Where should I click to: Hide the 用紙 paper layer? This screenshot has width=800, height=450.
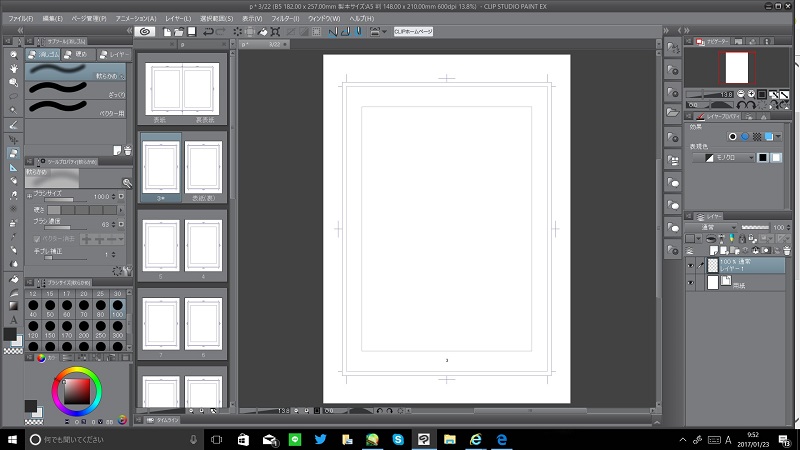691,285
